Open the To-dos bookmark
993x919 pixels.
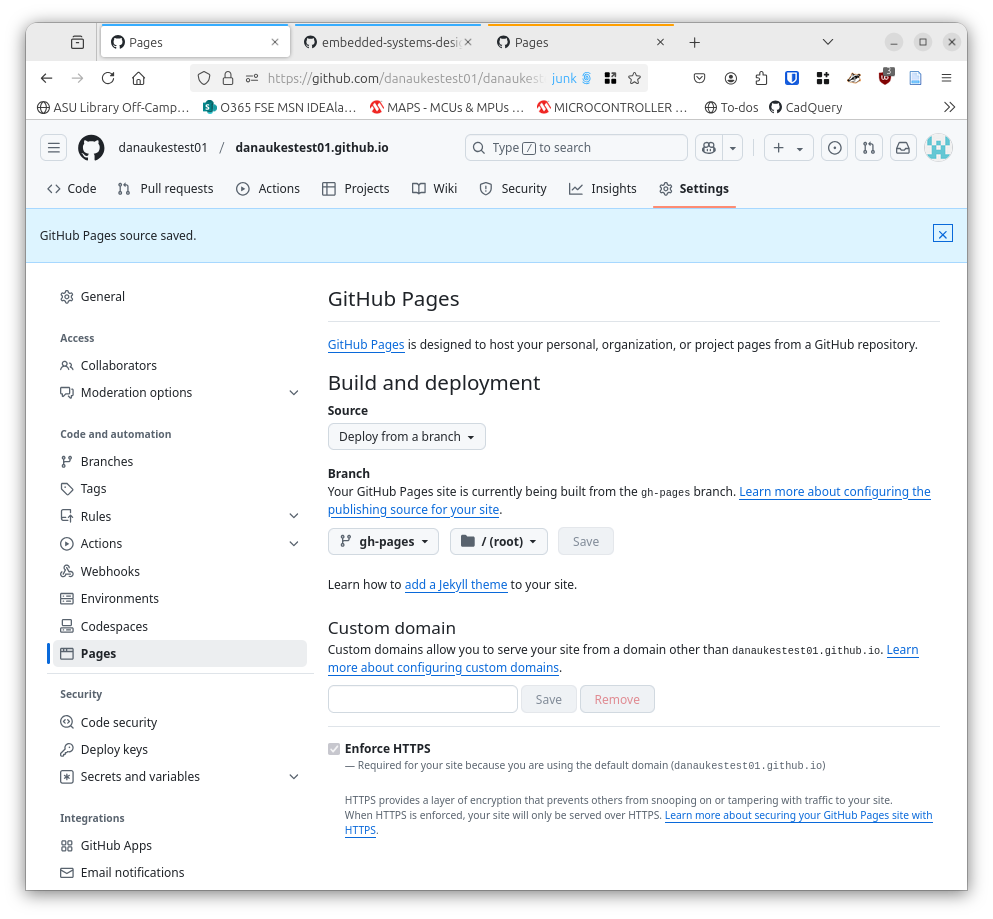tap(731, 107)
